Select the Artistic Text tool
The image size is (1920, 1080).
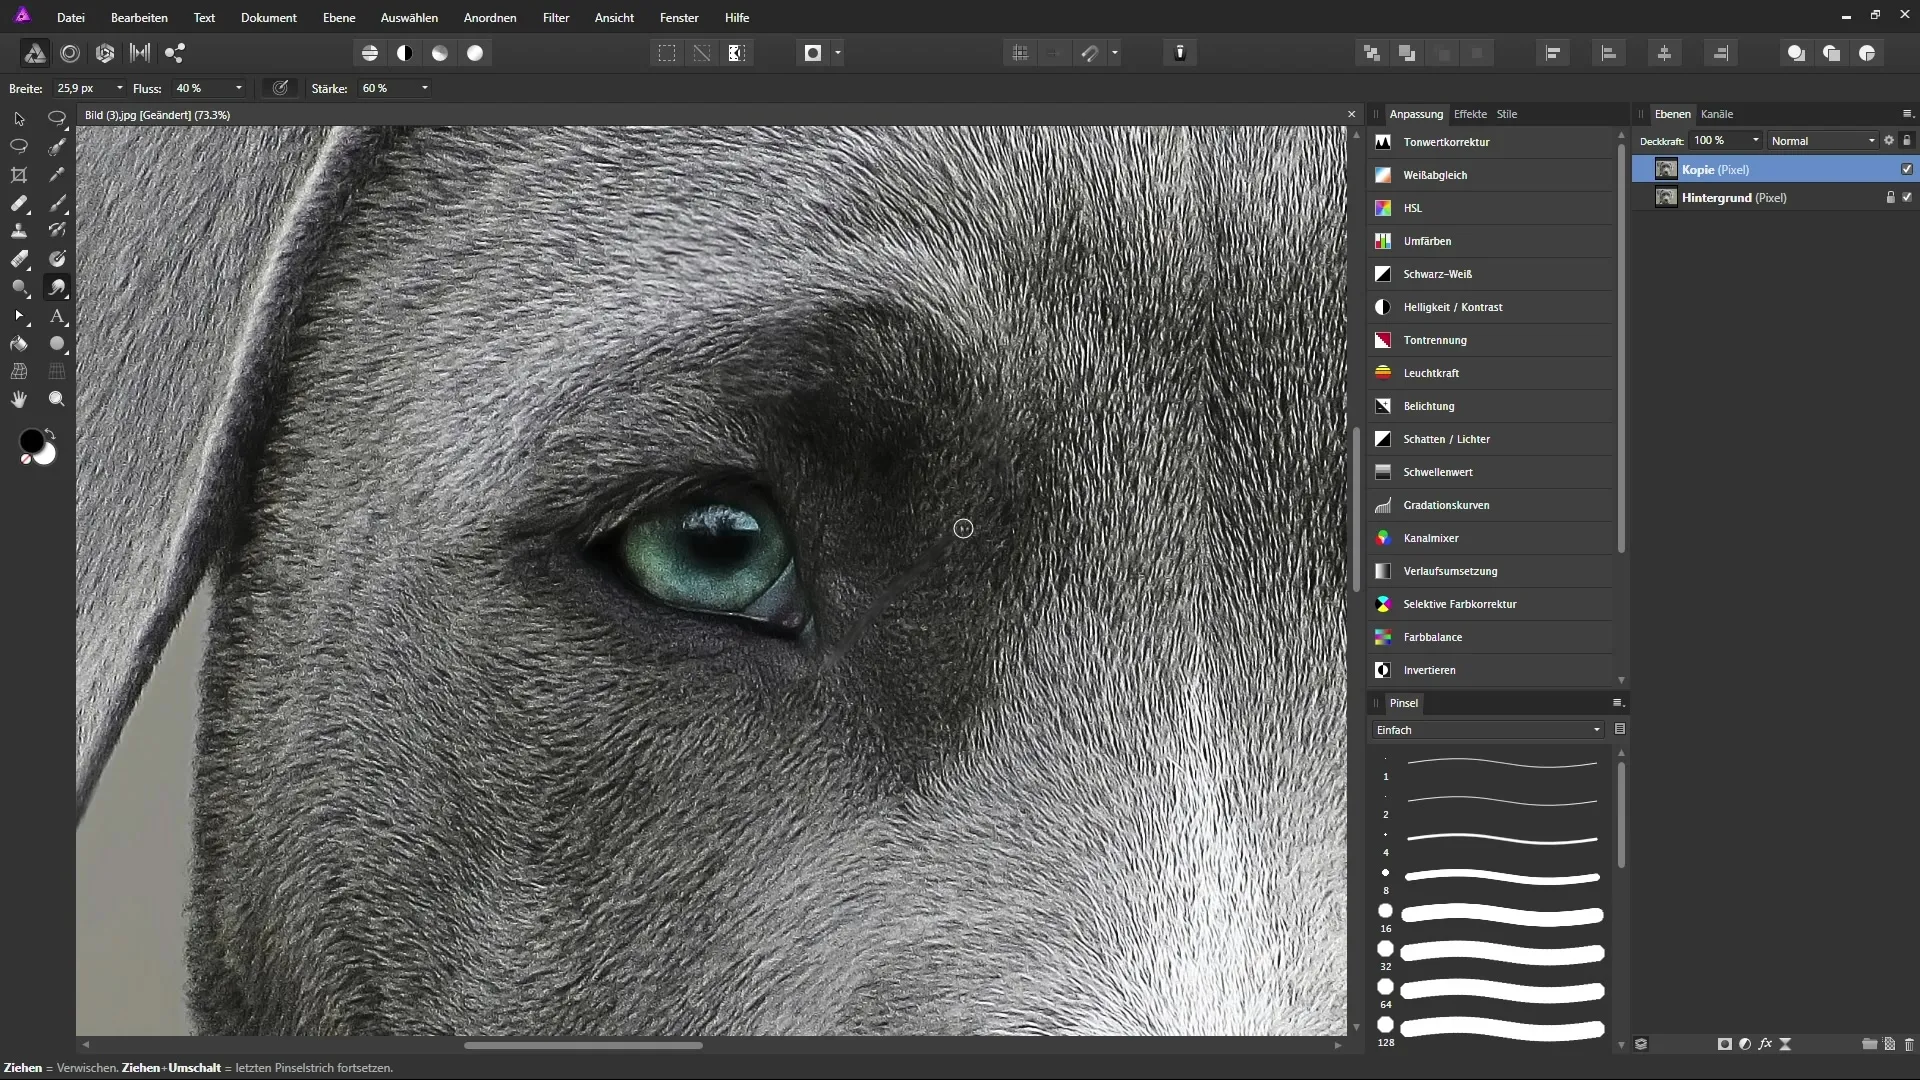pos(57,316)
